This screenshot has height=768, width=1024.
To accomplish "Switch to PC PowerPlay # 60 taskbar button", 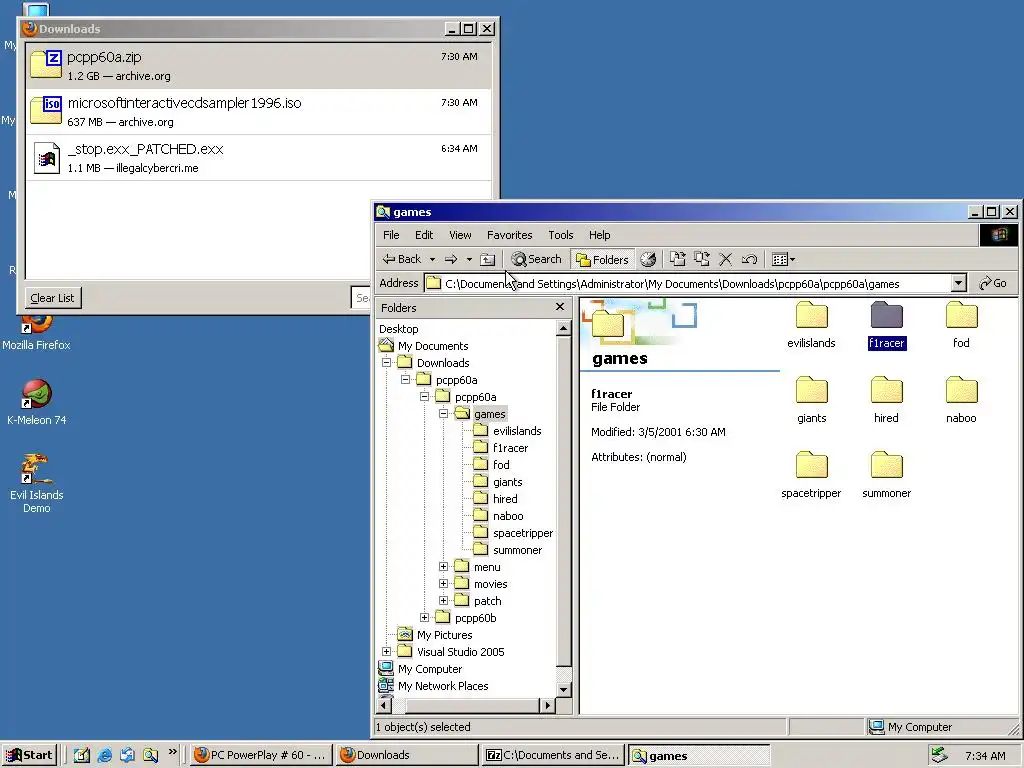I will coord(261,755).
